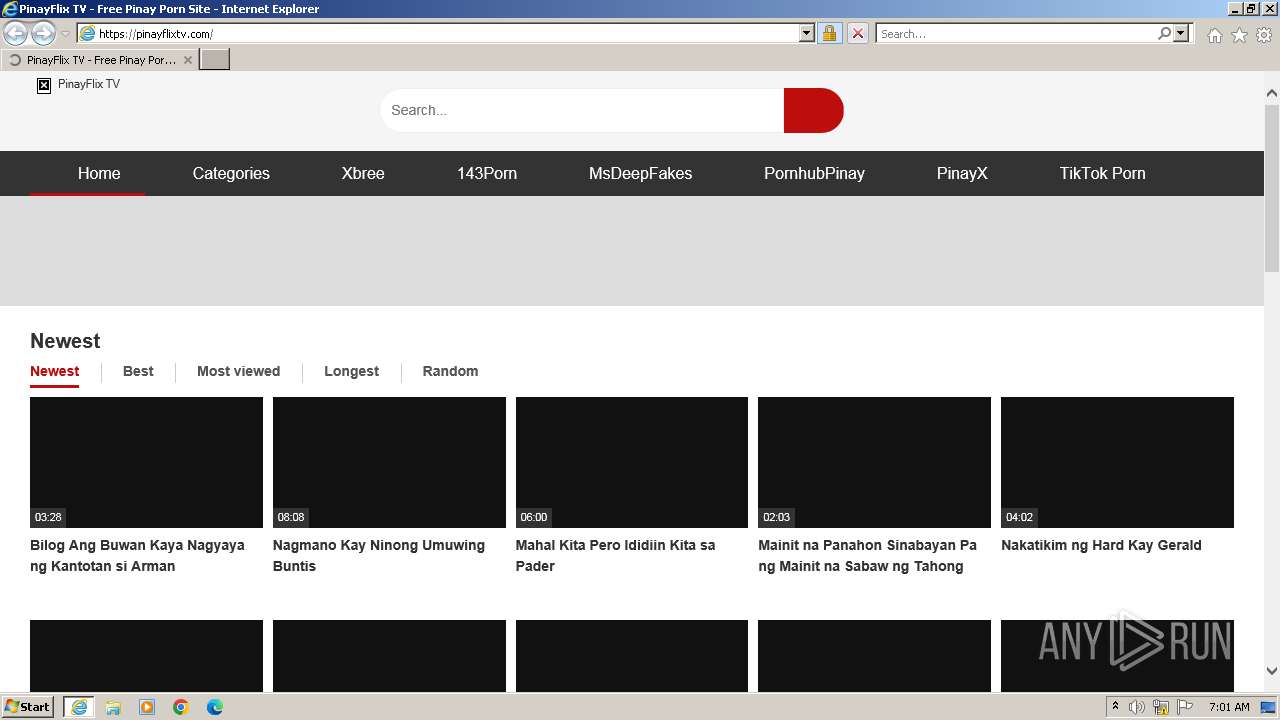Screen dimensions: 1280x720
Task: Open the Windows Media Player taskbar icon
Action: (147, 707)
